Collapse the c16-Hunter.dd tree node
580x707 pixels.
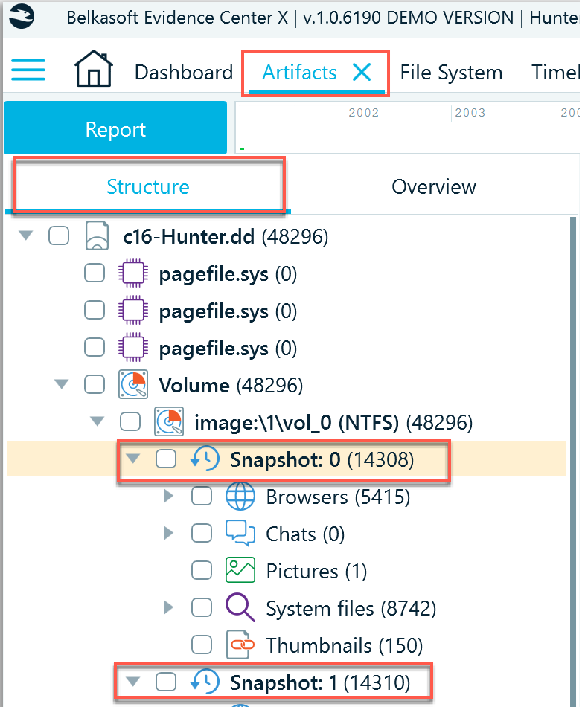pyautogui.click(x=26, y=235)
